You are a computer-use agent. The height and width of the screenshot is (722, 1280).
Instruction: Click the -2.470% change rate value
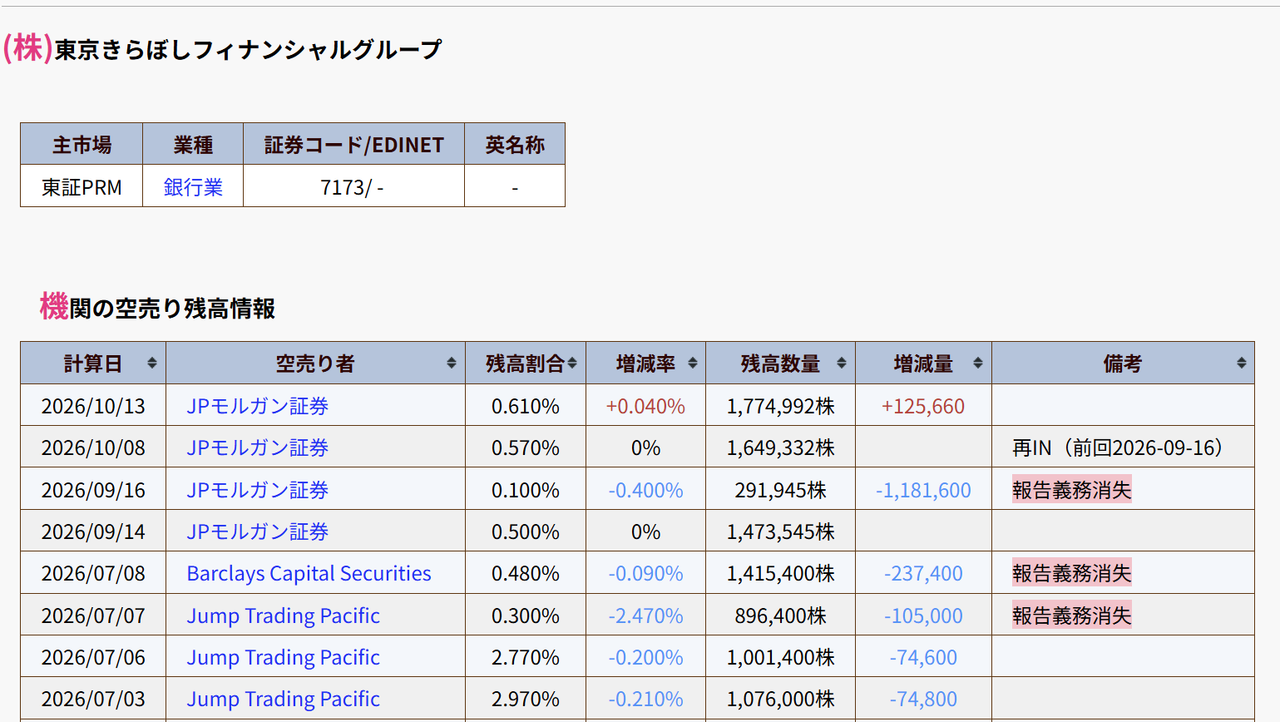646,616
